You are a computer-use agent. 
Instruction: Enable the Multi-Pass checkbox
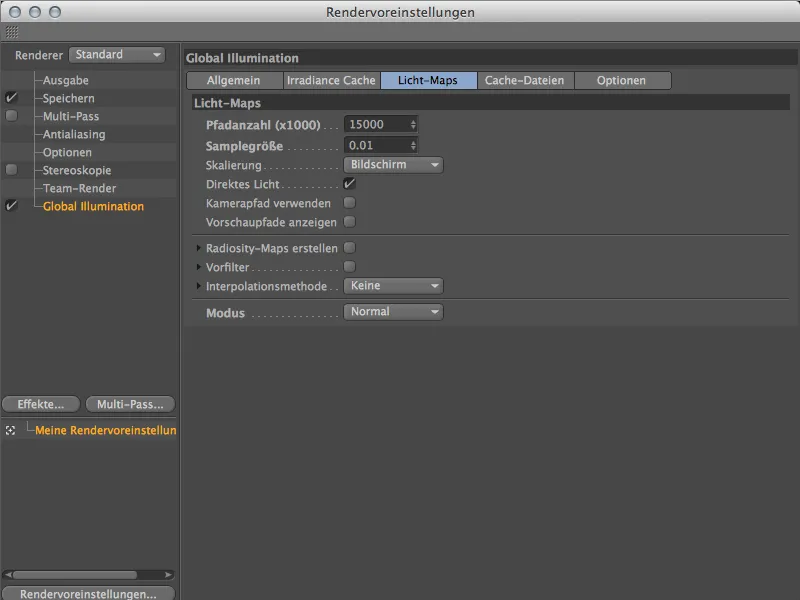tap(11, 116)
